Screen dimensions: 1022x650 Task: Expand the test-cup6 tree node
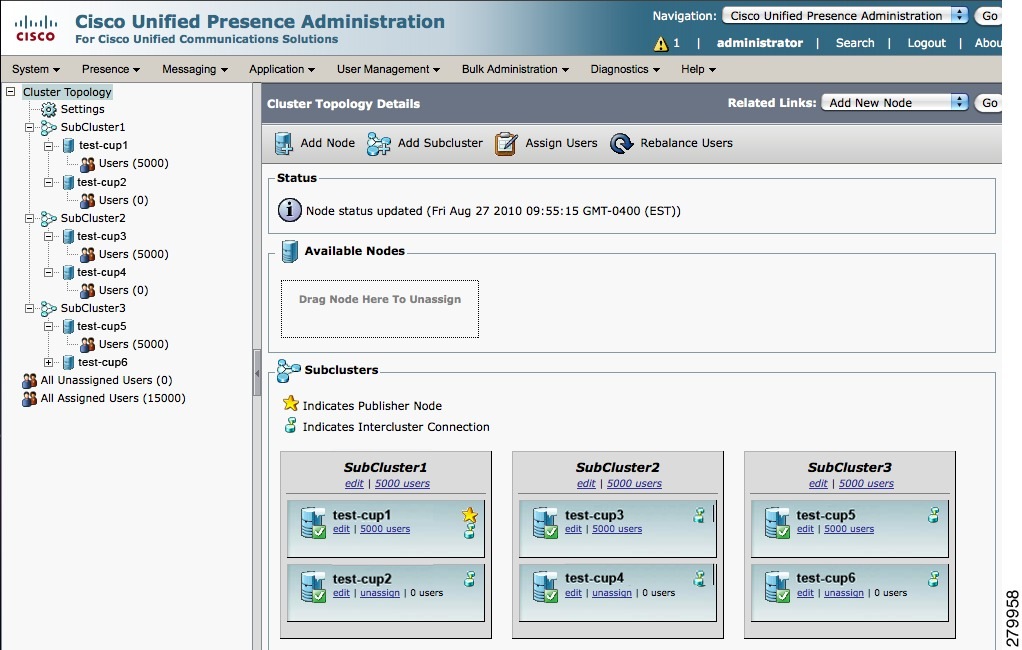48,361
